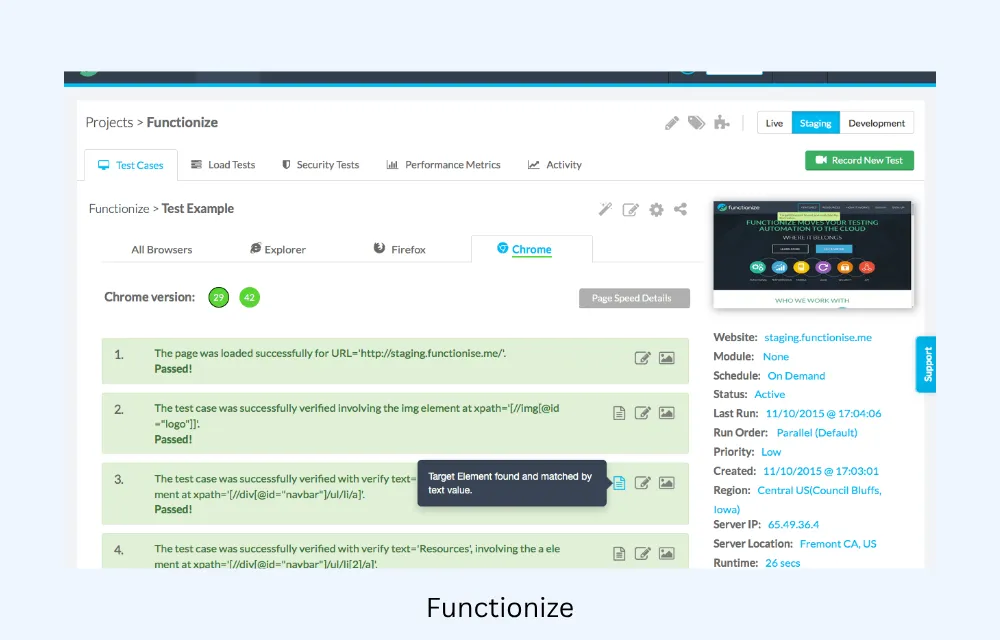Open the gear settings icon for Test Example
This screenshot has width=1000, height=640.
656,209
